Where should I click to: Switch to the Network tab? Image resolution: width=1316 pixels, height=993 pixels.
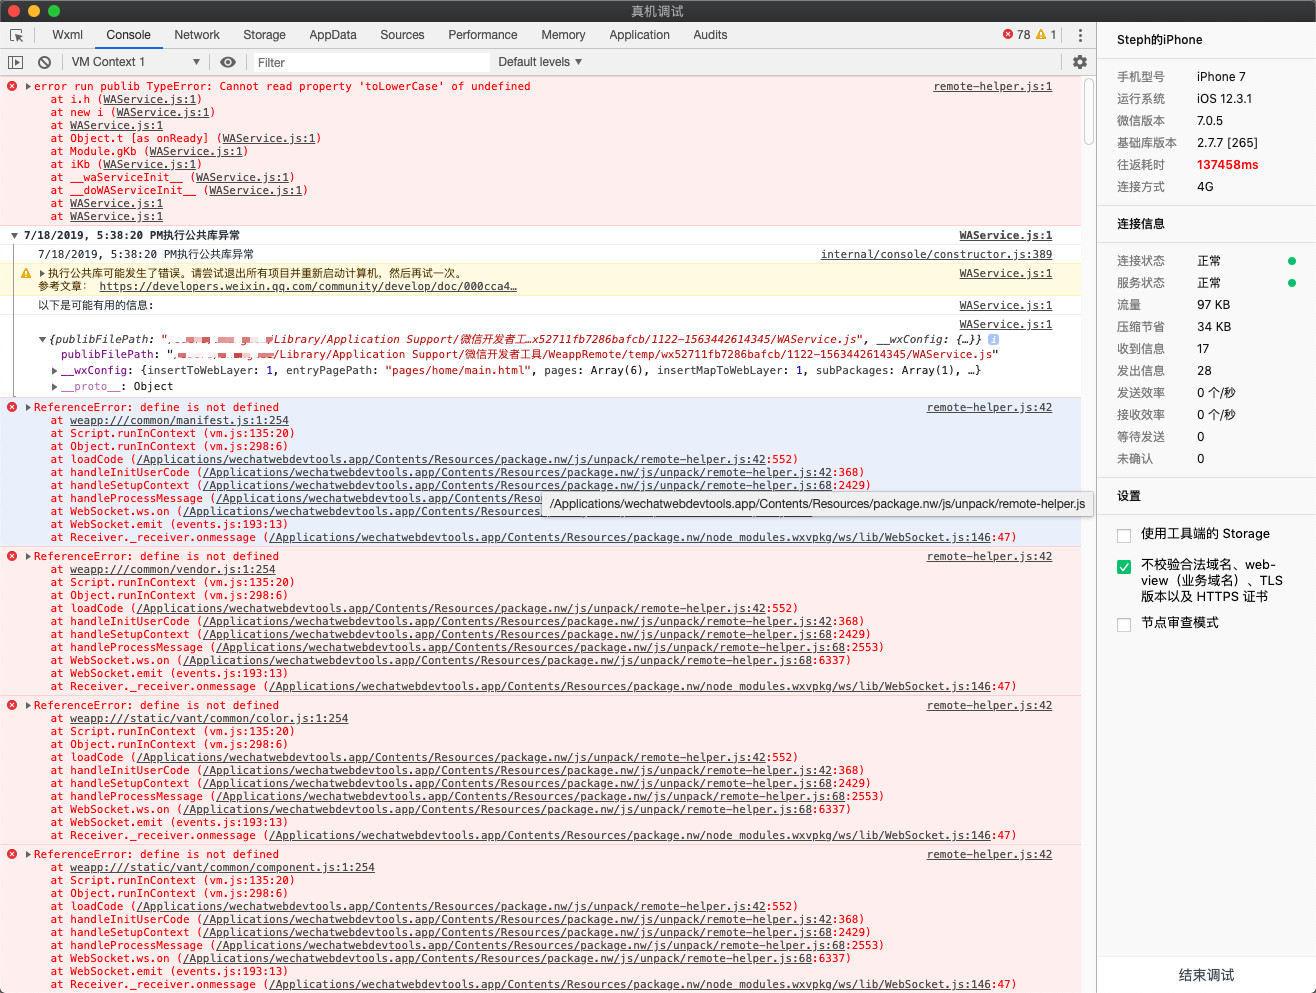(197, 35)
